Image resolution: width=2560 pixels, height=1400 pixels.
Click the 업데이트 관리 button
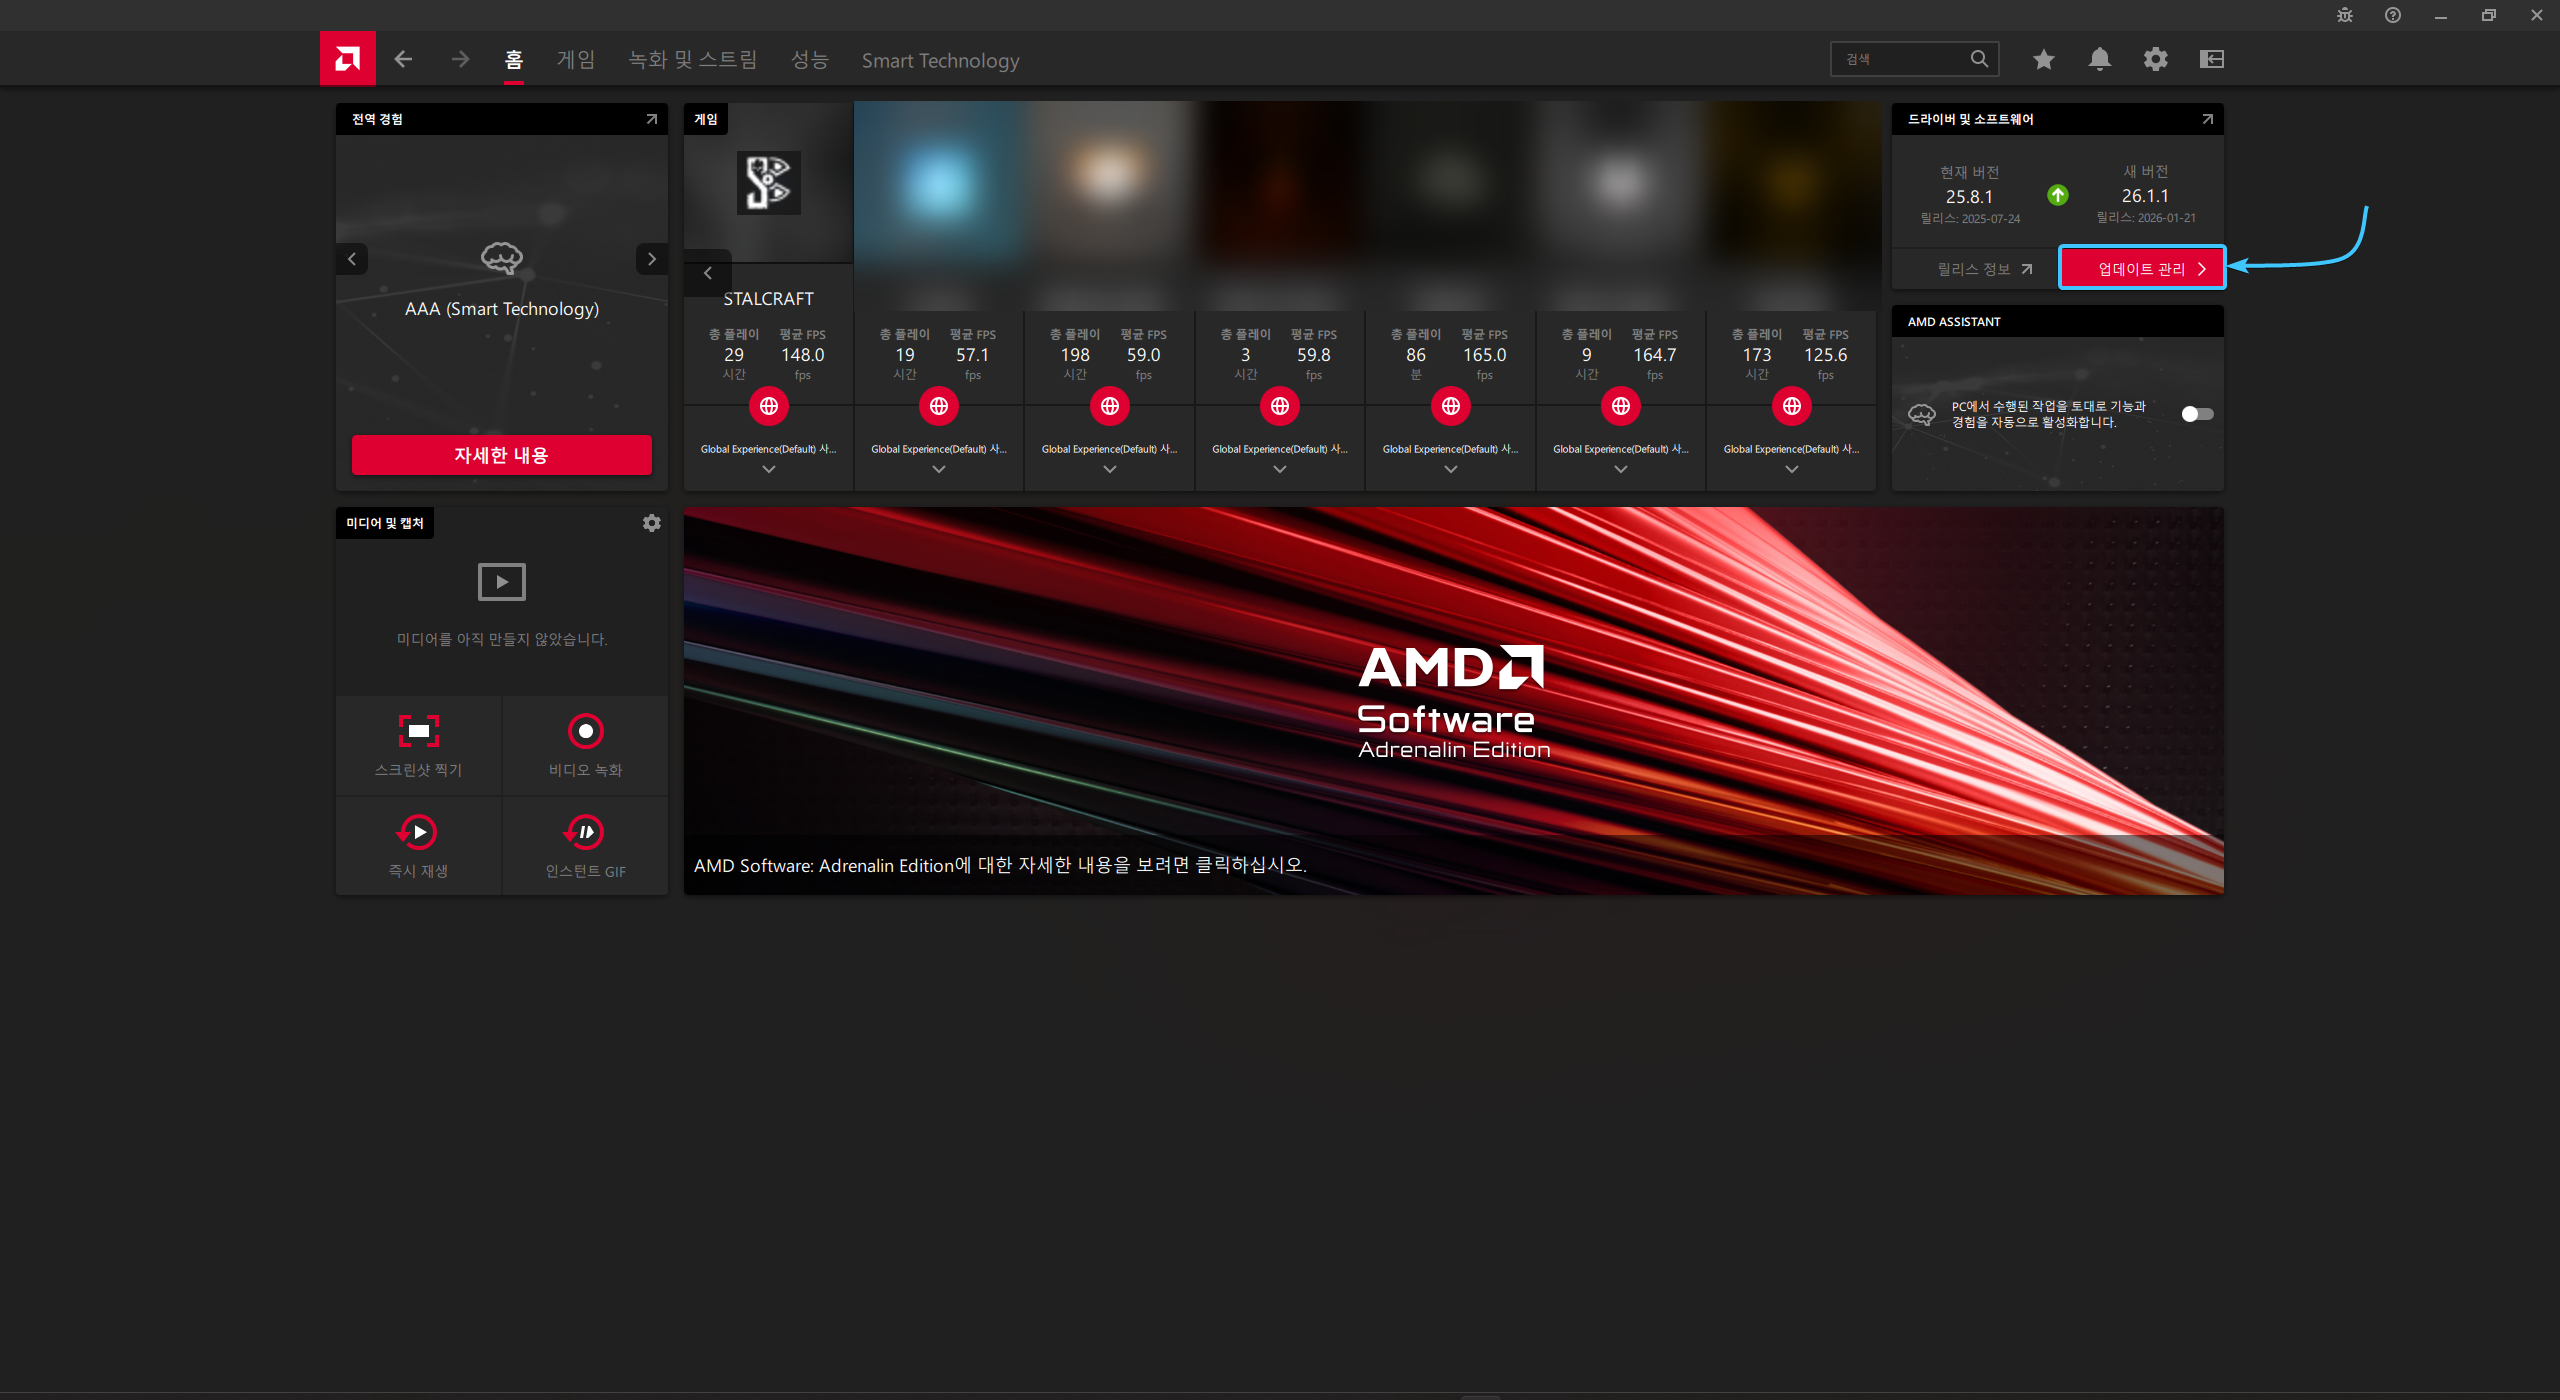(2141, 268)
